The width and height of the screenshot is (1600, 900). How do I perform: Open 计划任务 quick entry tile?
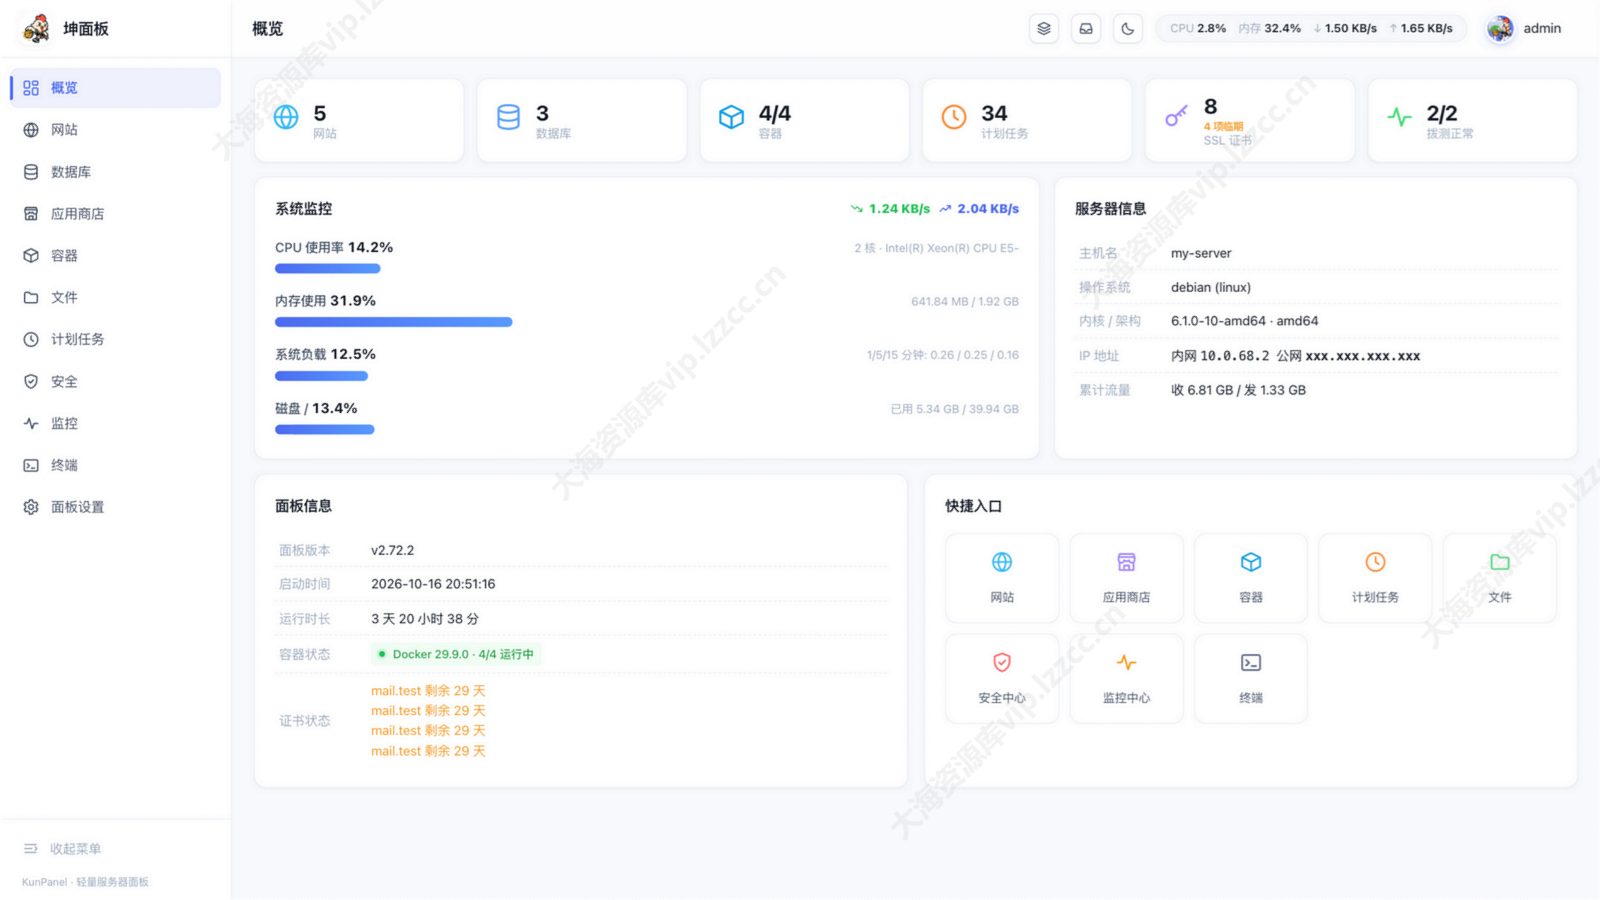[1375, 578]
